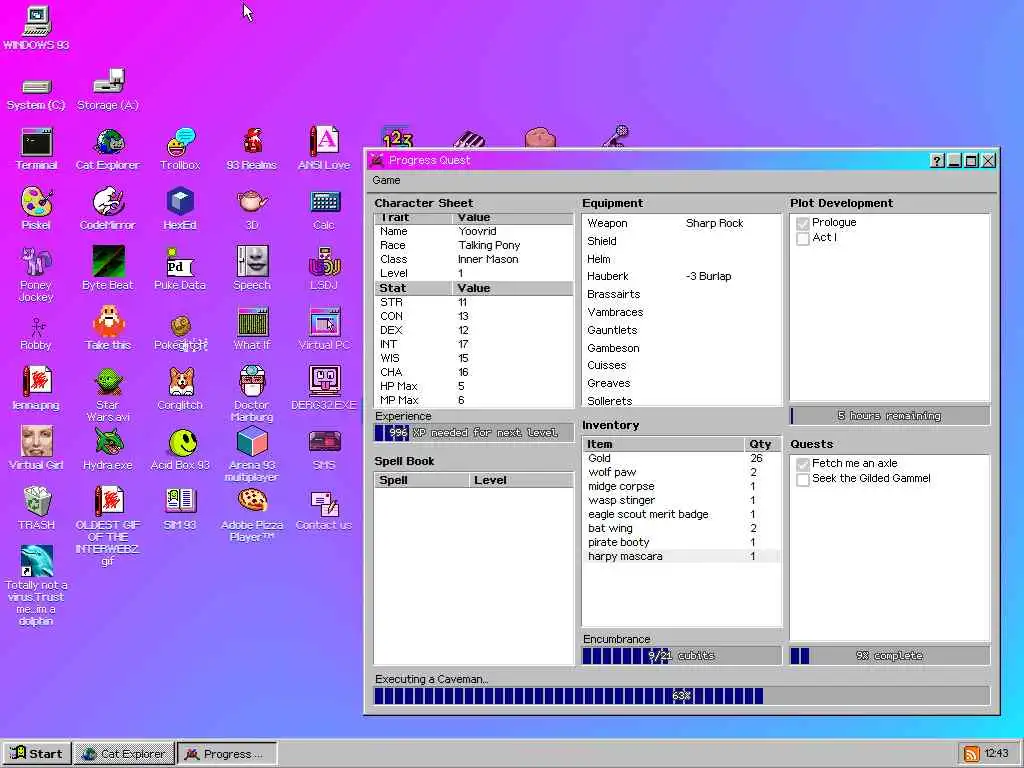Viewport: 1024px width, 768px height.
Task: Select the pirate booty inventory row
Action: click(681, 542)
